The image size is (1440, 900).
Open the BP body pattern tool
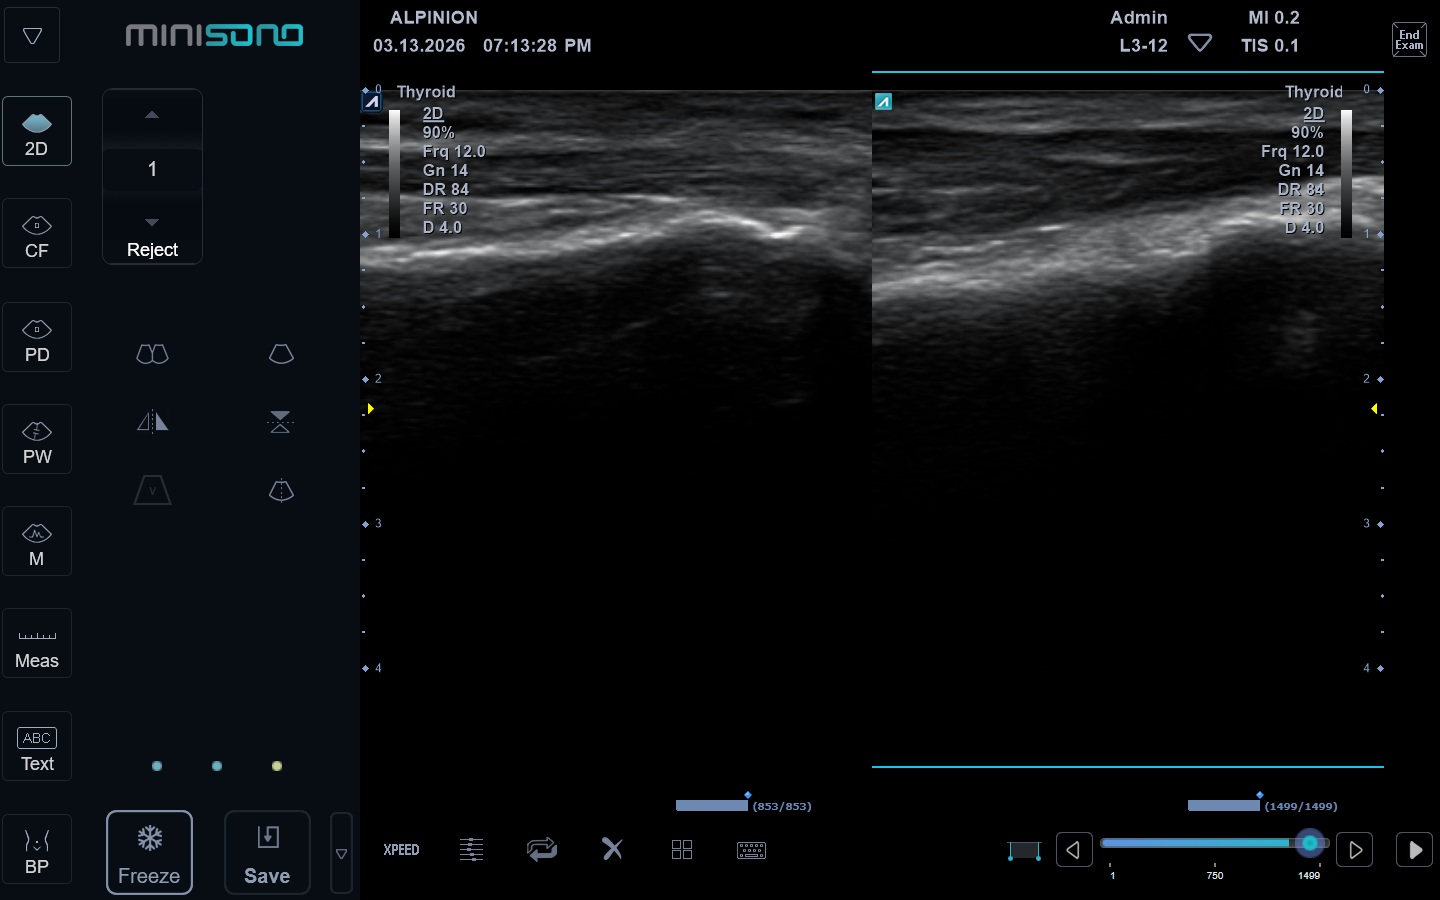(x=37, y=849)
